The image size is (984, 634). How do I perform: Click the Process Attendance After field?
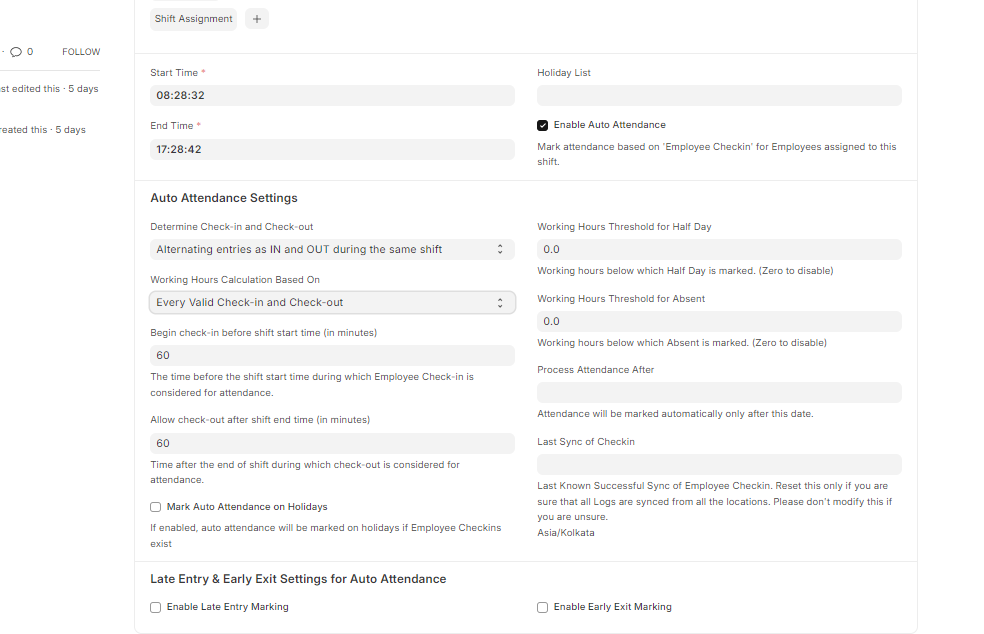tap(719, 392)
